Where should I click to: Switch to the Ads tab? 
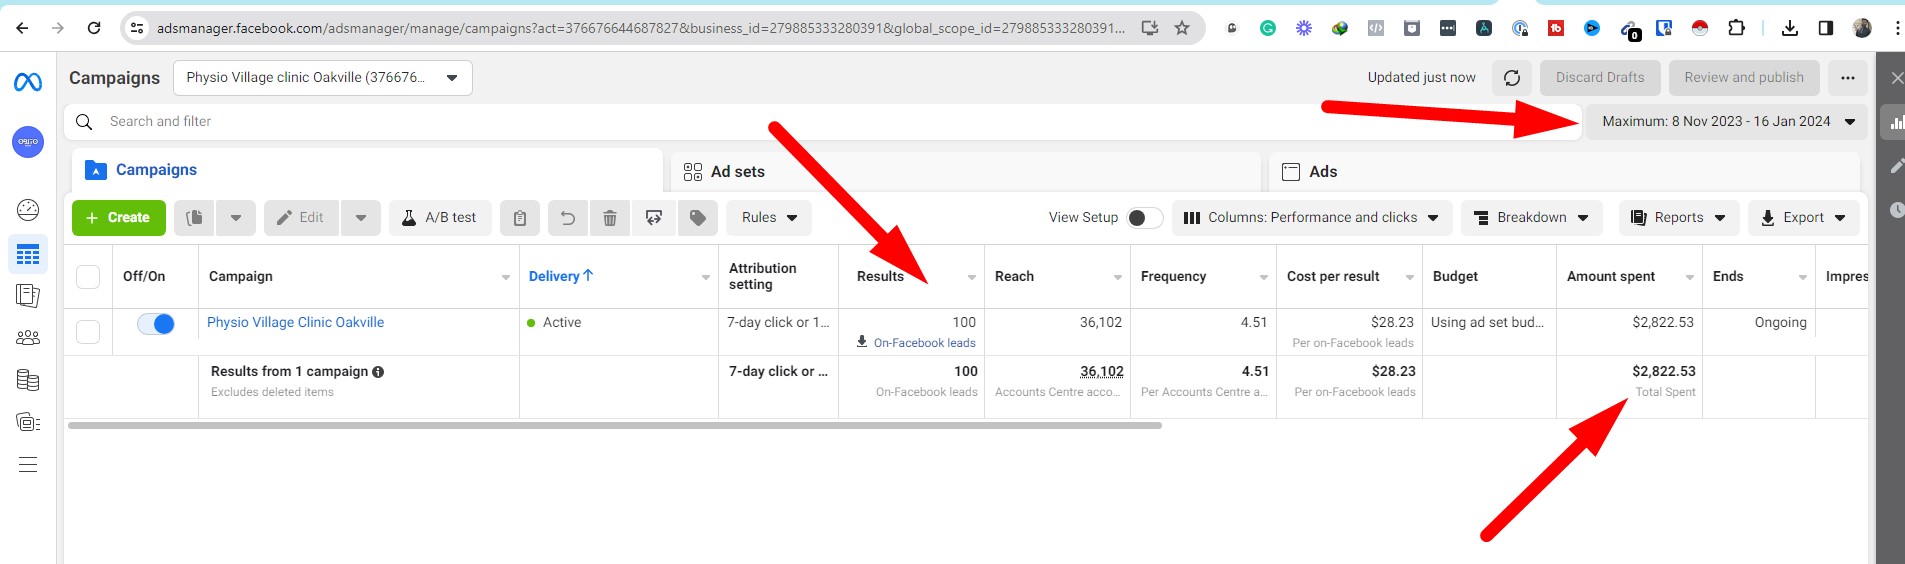[1564, 172]
